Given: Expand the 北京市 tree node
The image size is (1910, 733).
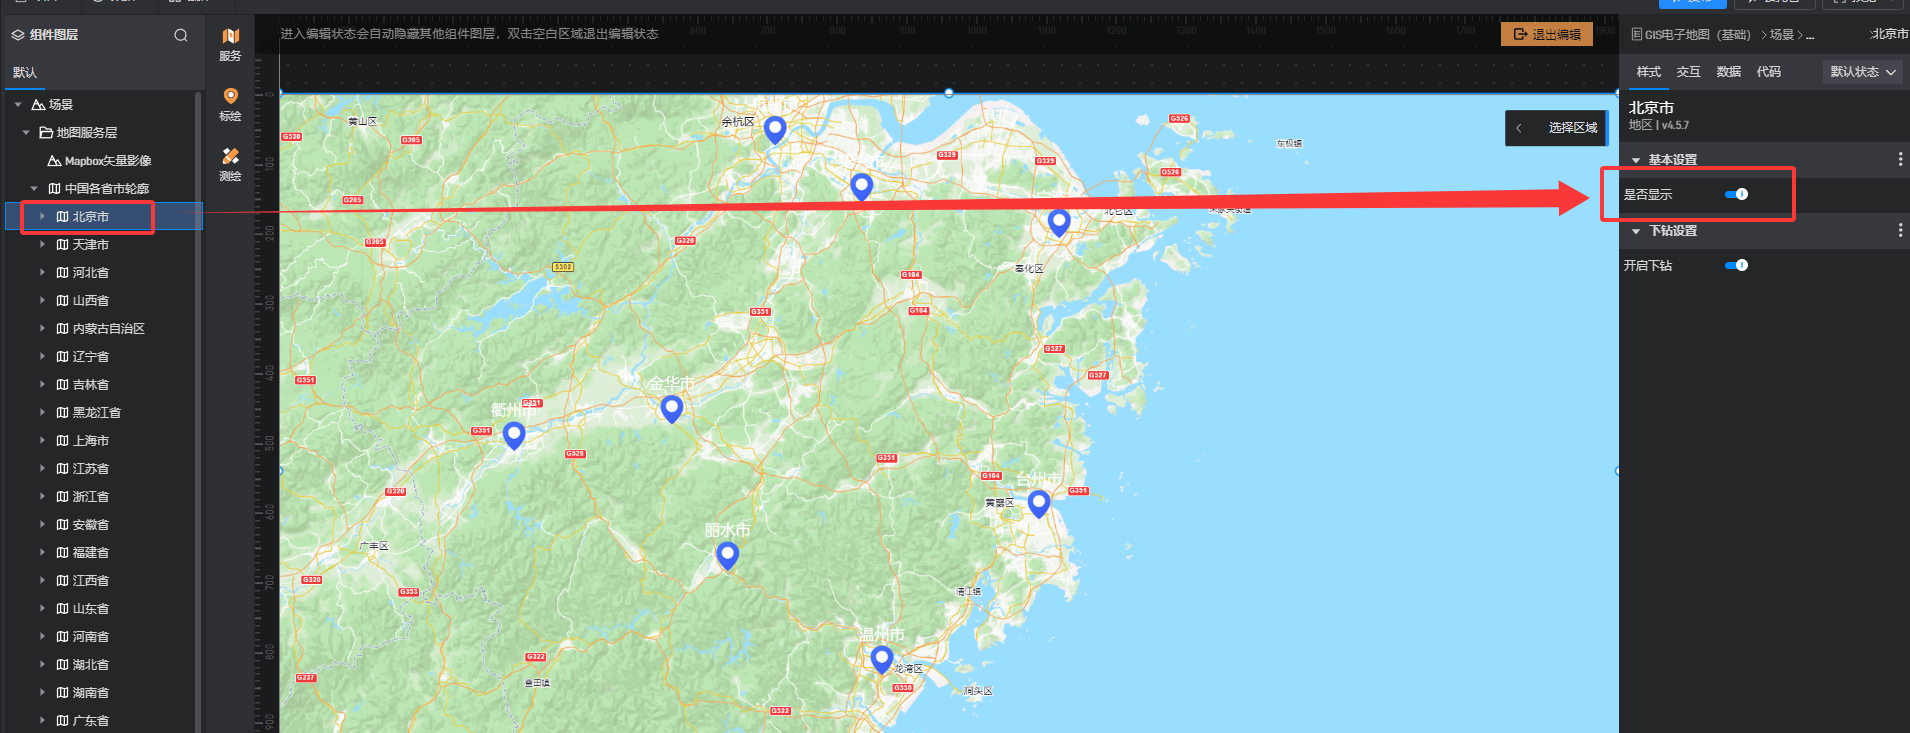Looking at the screenshot, I should point(42,217).
